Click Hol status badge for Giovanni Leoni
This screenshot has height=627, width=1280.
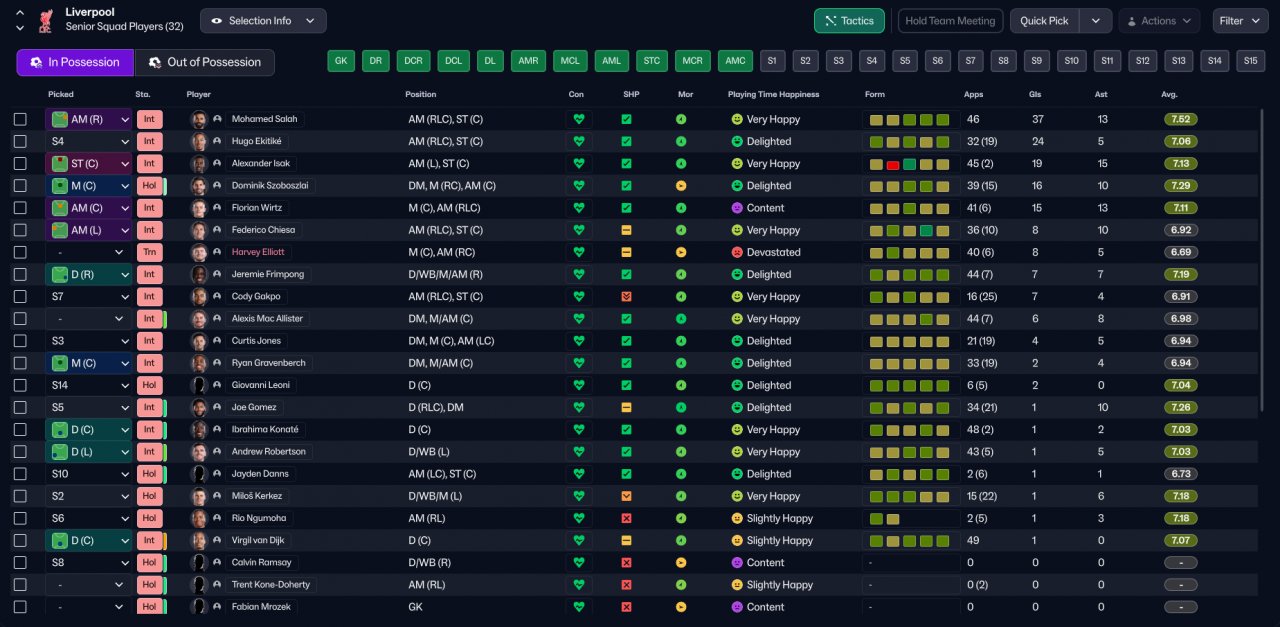[149, 385]
